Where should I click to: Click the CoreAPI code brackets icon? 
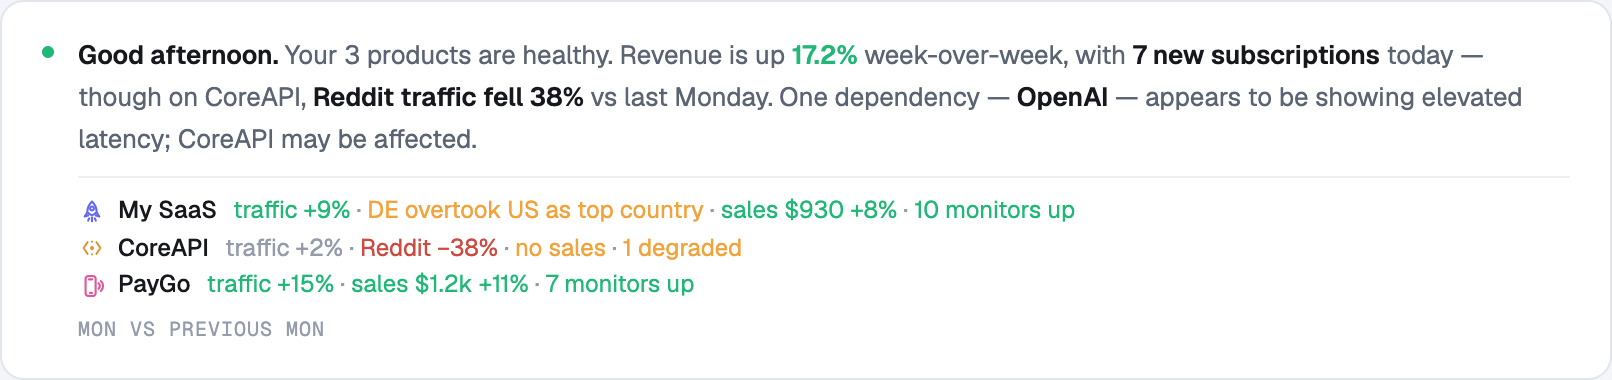[x=91, y=248]
